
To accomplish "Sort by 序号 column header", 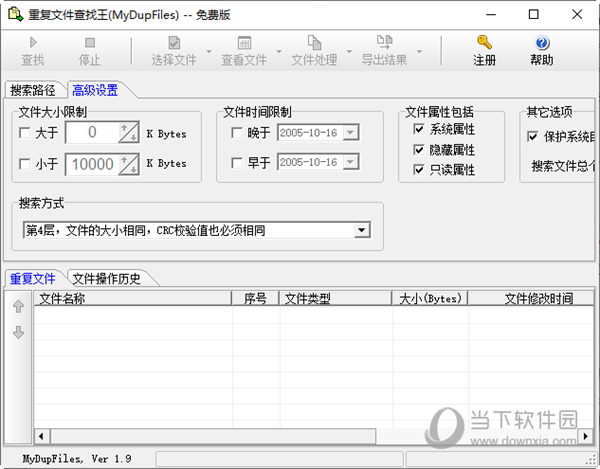I will [x=255, y=298].
